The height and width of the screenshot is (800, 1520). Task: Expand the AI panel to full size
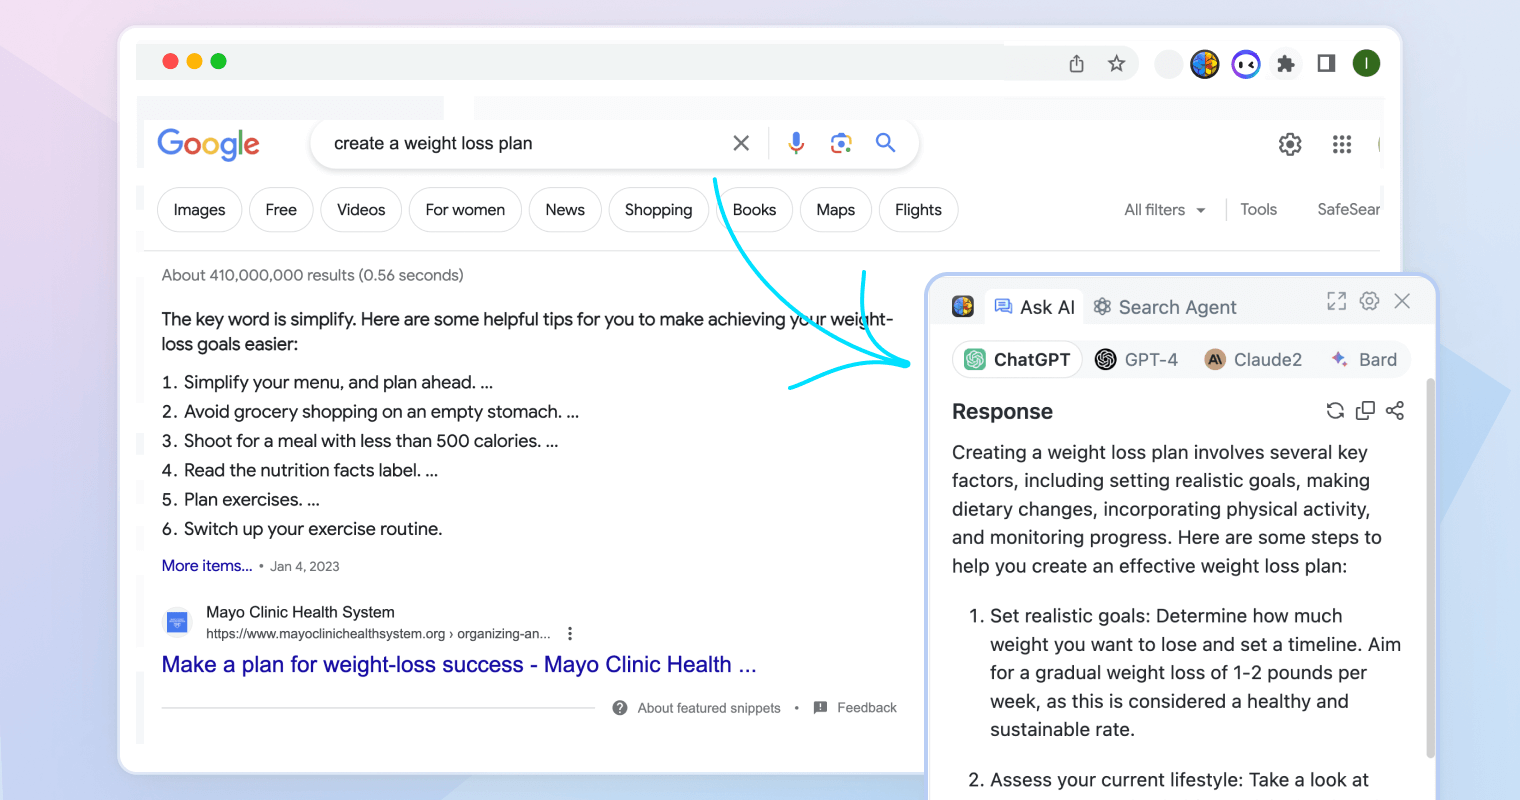[x=1336, y=301]
